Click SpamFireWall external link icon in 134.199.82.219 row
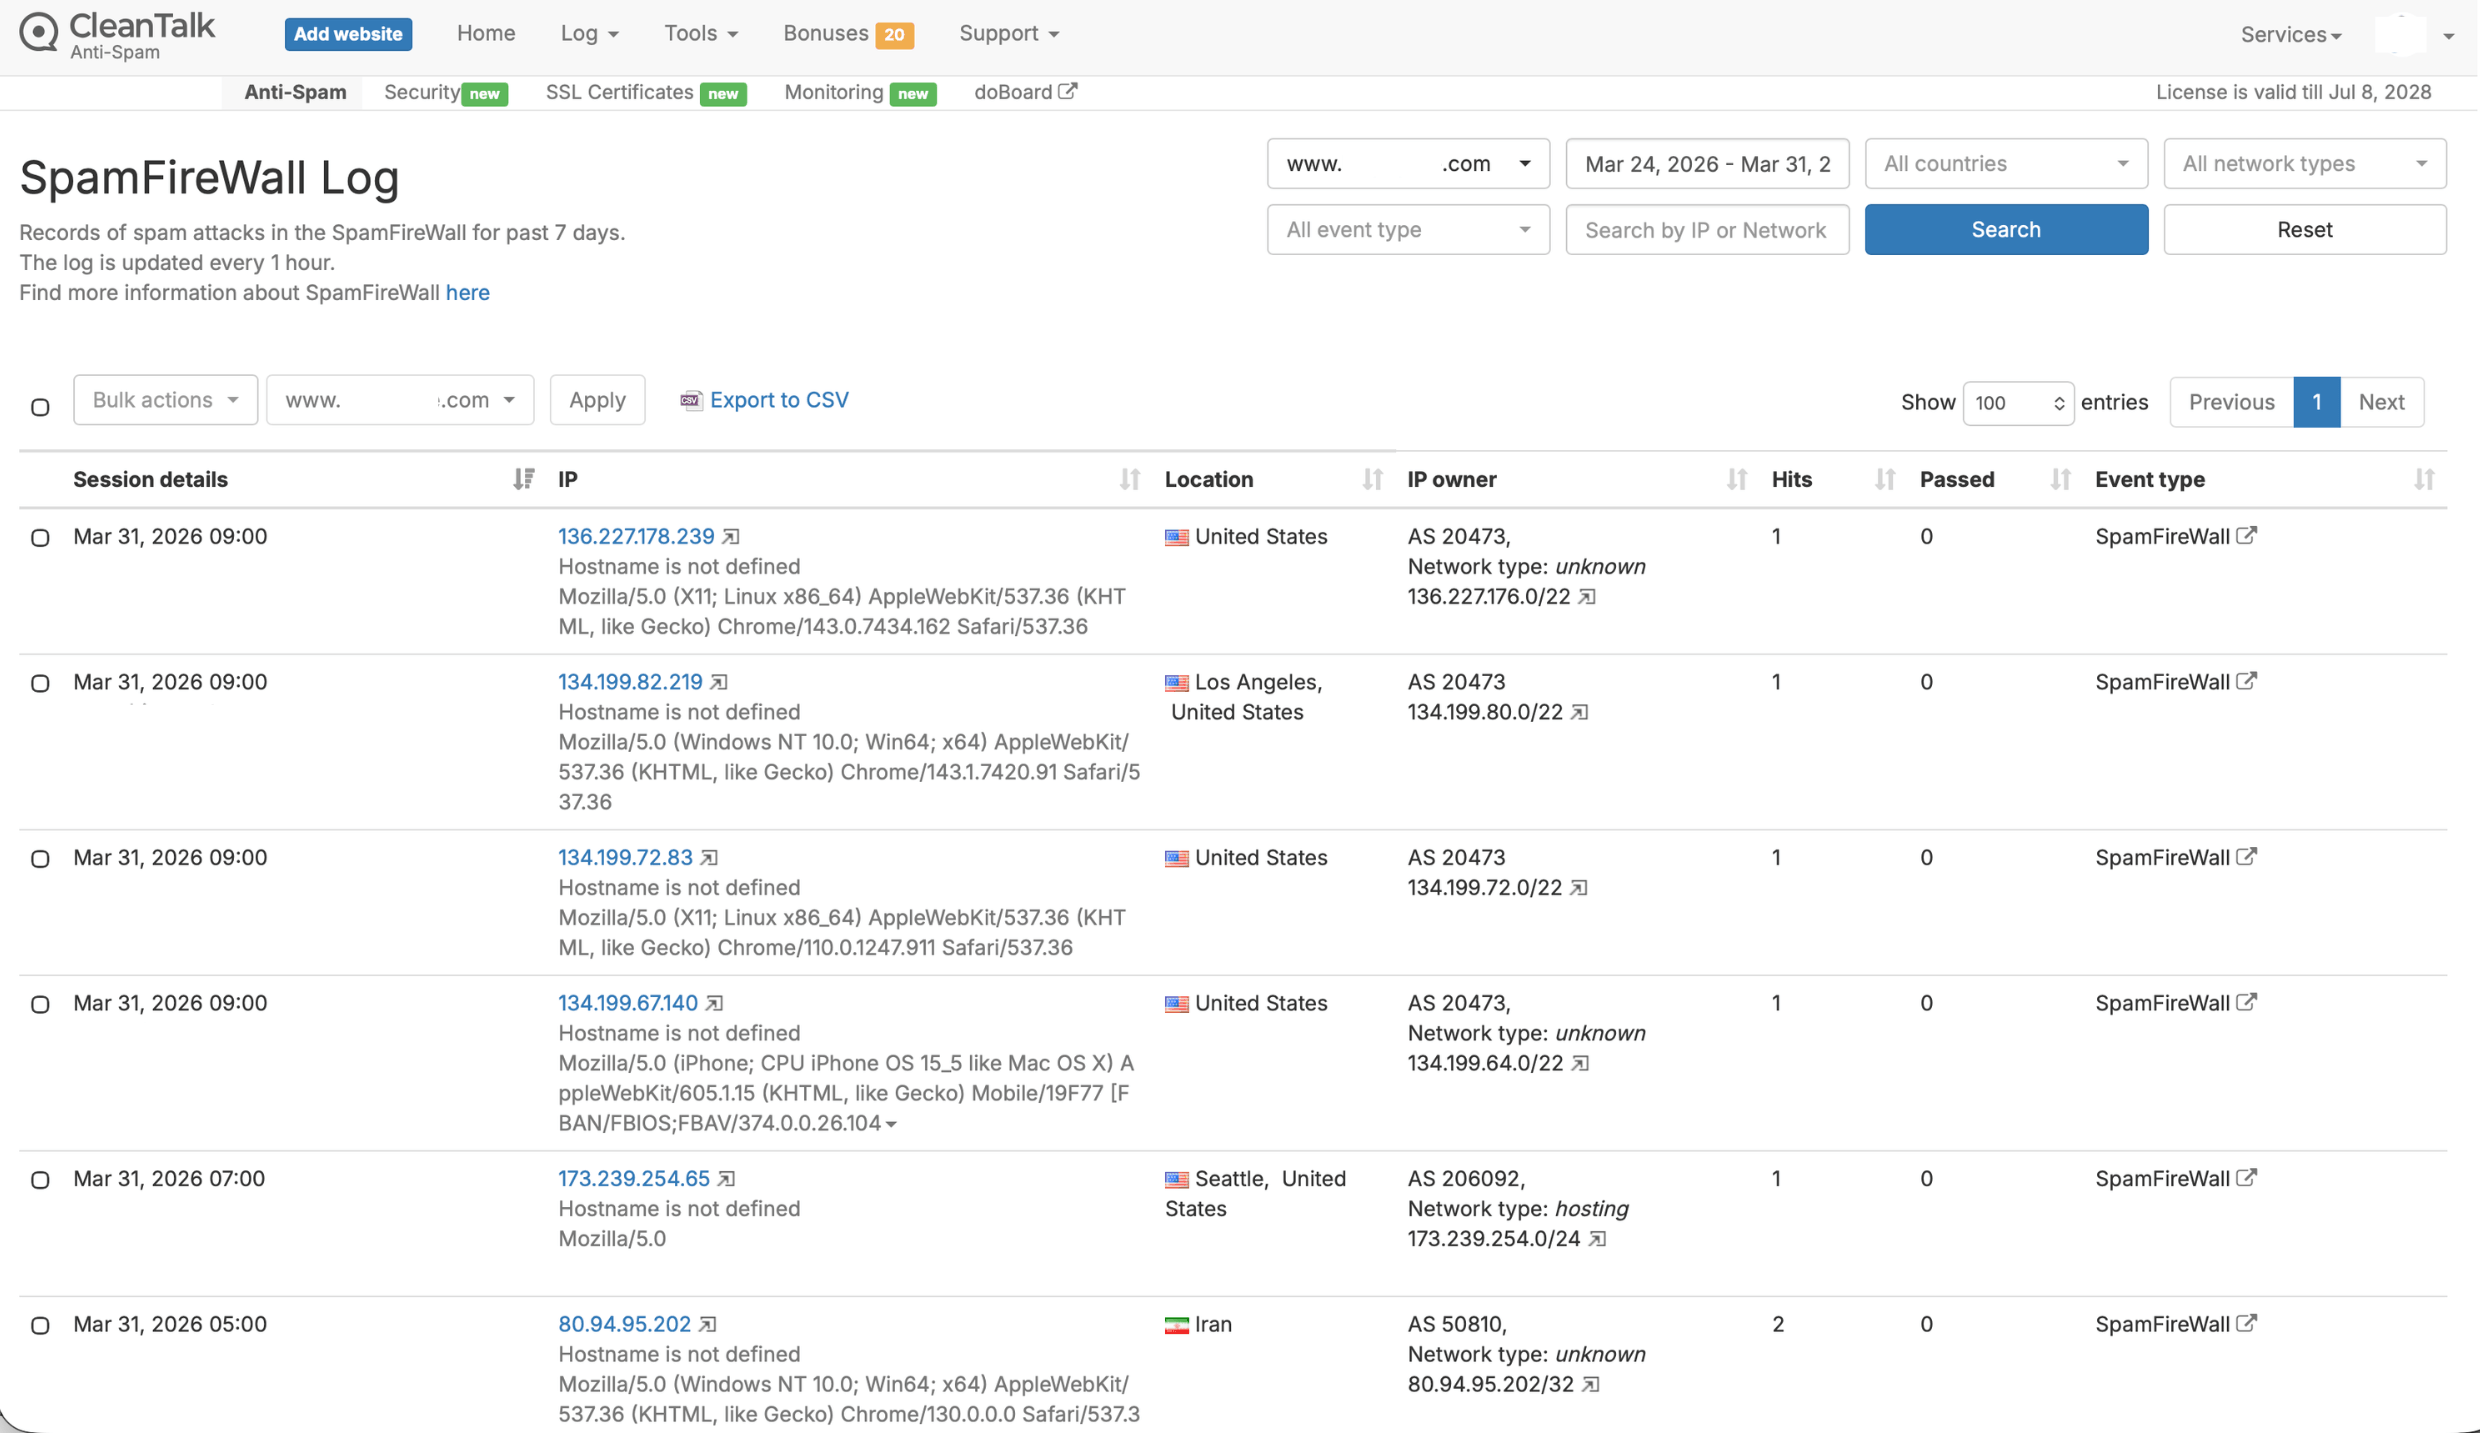This screenshot has height=1433, width=2480. [x=2247, y=681]
